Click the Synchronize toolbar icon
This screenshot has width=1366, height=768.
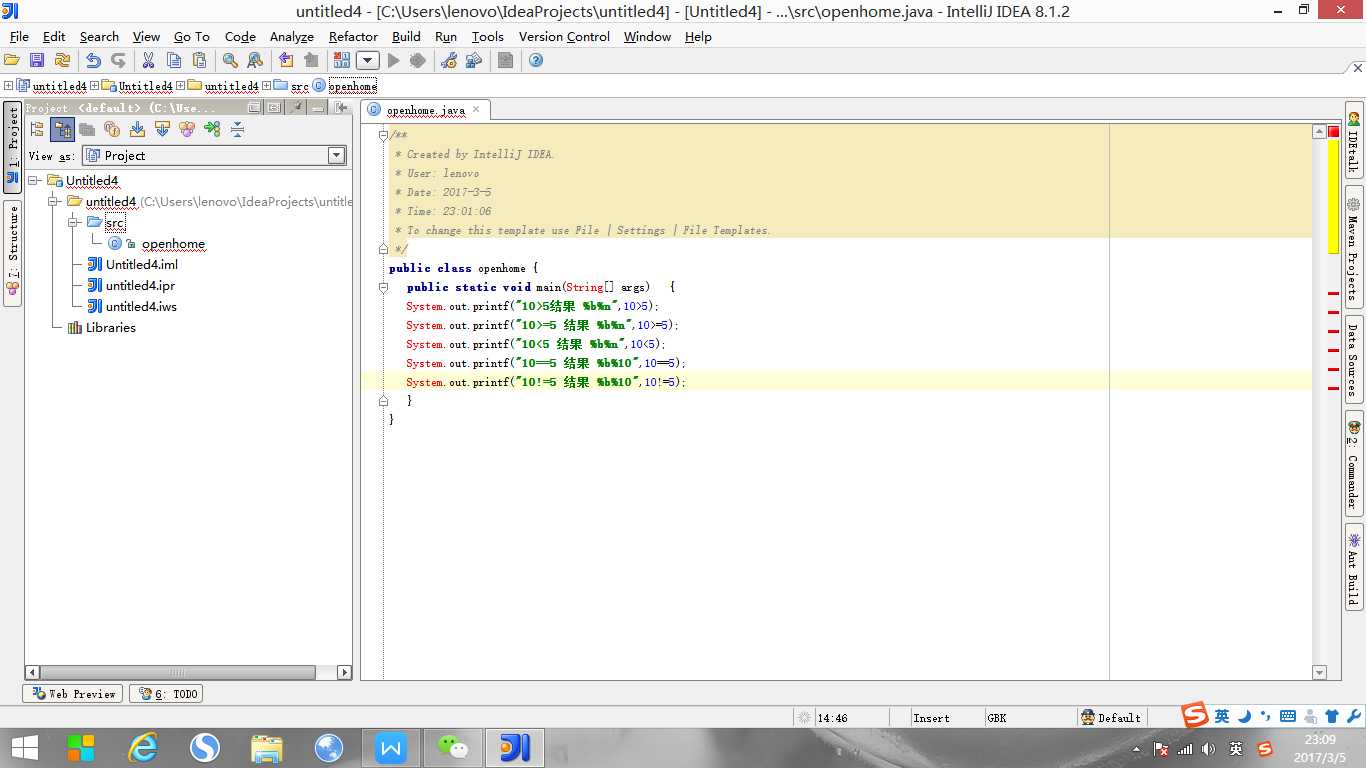click(x=62, y=61)
